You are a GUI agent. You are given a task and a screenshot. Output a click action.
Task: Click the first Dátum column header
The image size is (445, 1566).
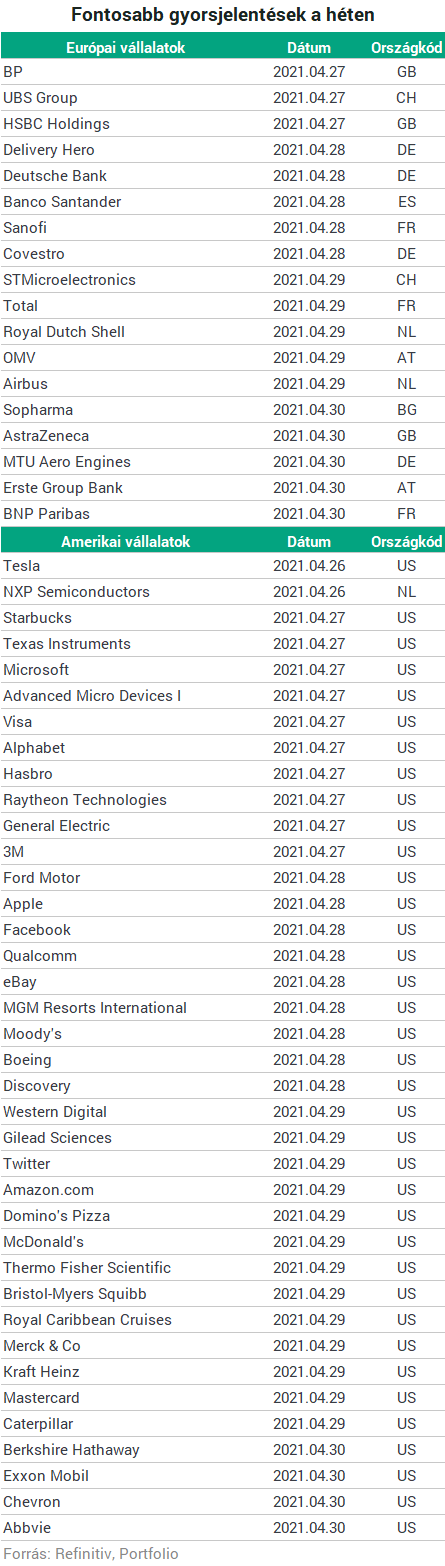pos(309,47)
